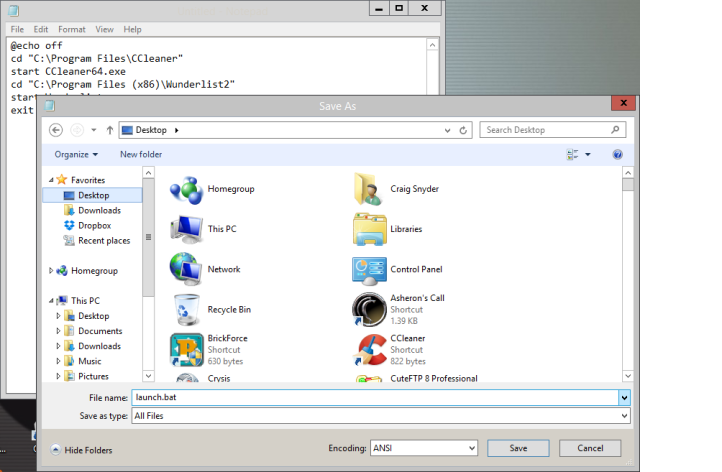Select the Control Panel icon
The height and width of the screenshot is (472, 722).
point(369,271)
